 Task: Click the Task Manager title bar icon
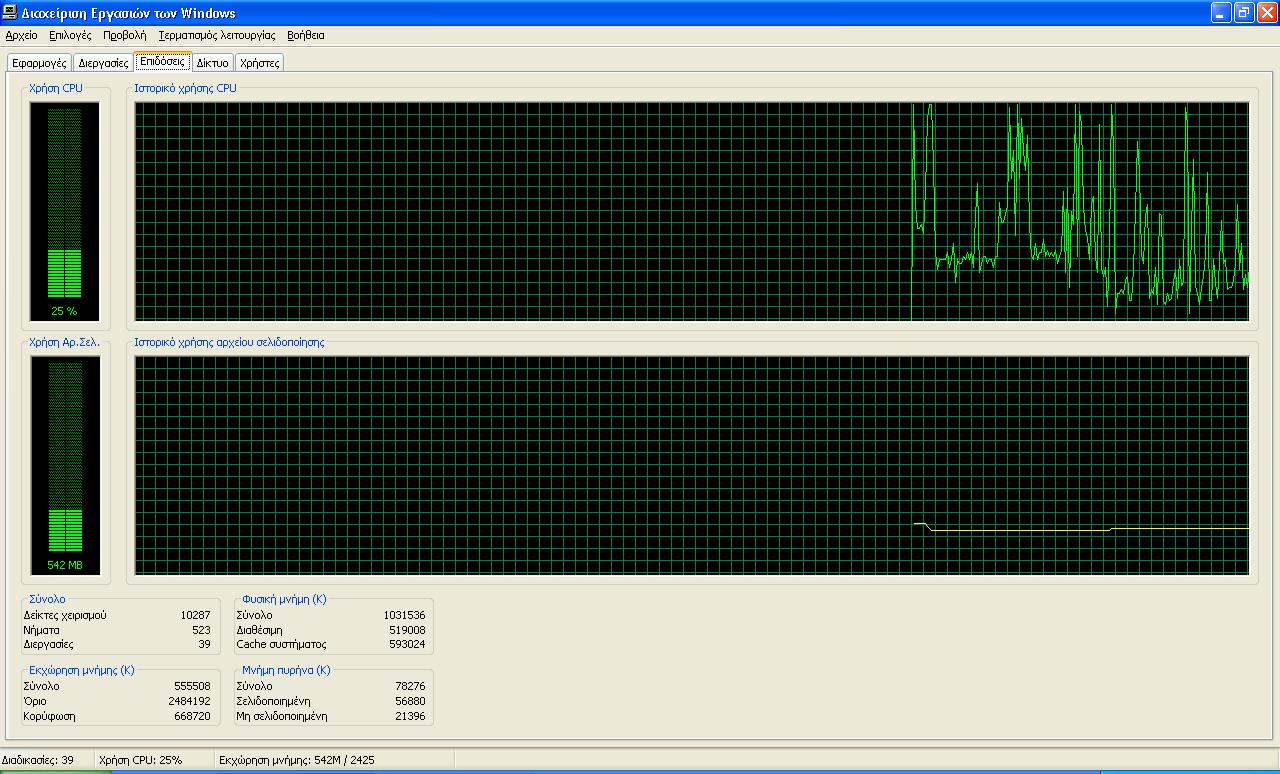[10, 13]
